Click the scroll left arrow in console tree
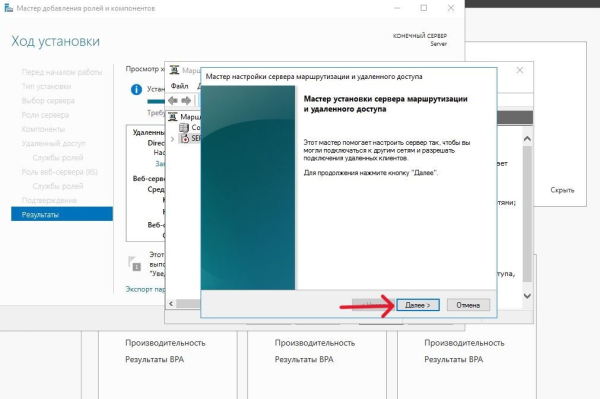This screenshot has height=399, width=600. [x=171, y=303]
